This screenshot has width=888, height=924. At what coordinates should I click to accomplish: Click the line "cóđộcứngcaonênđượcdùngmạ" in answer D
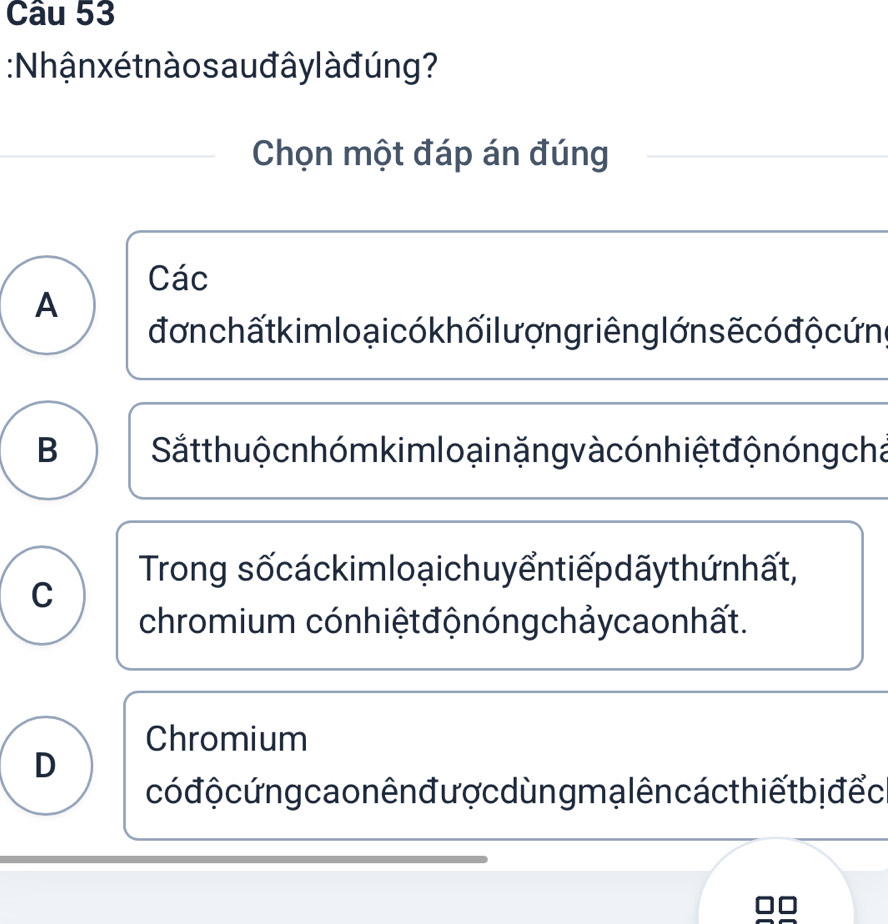(x=515, y=792)
